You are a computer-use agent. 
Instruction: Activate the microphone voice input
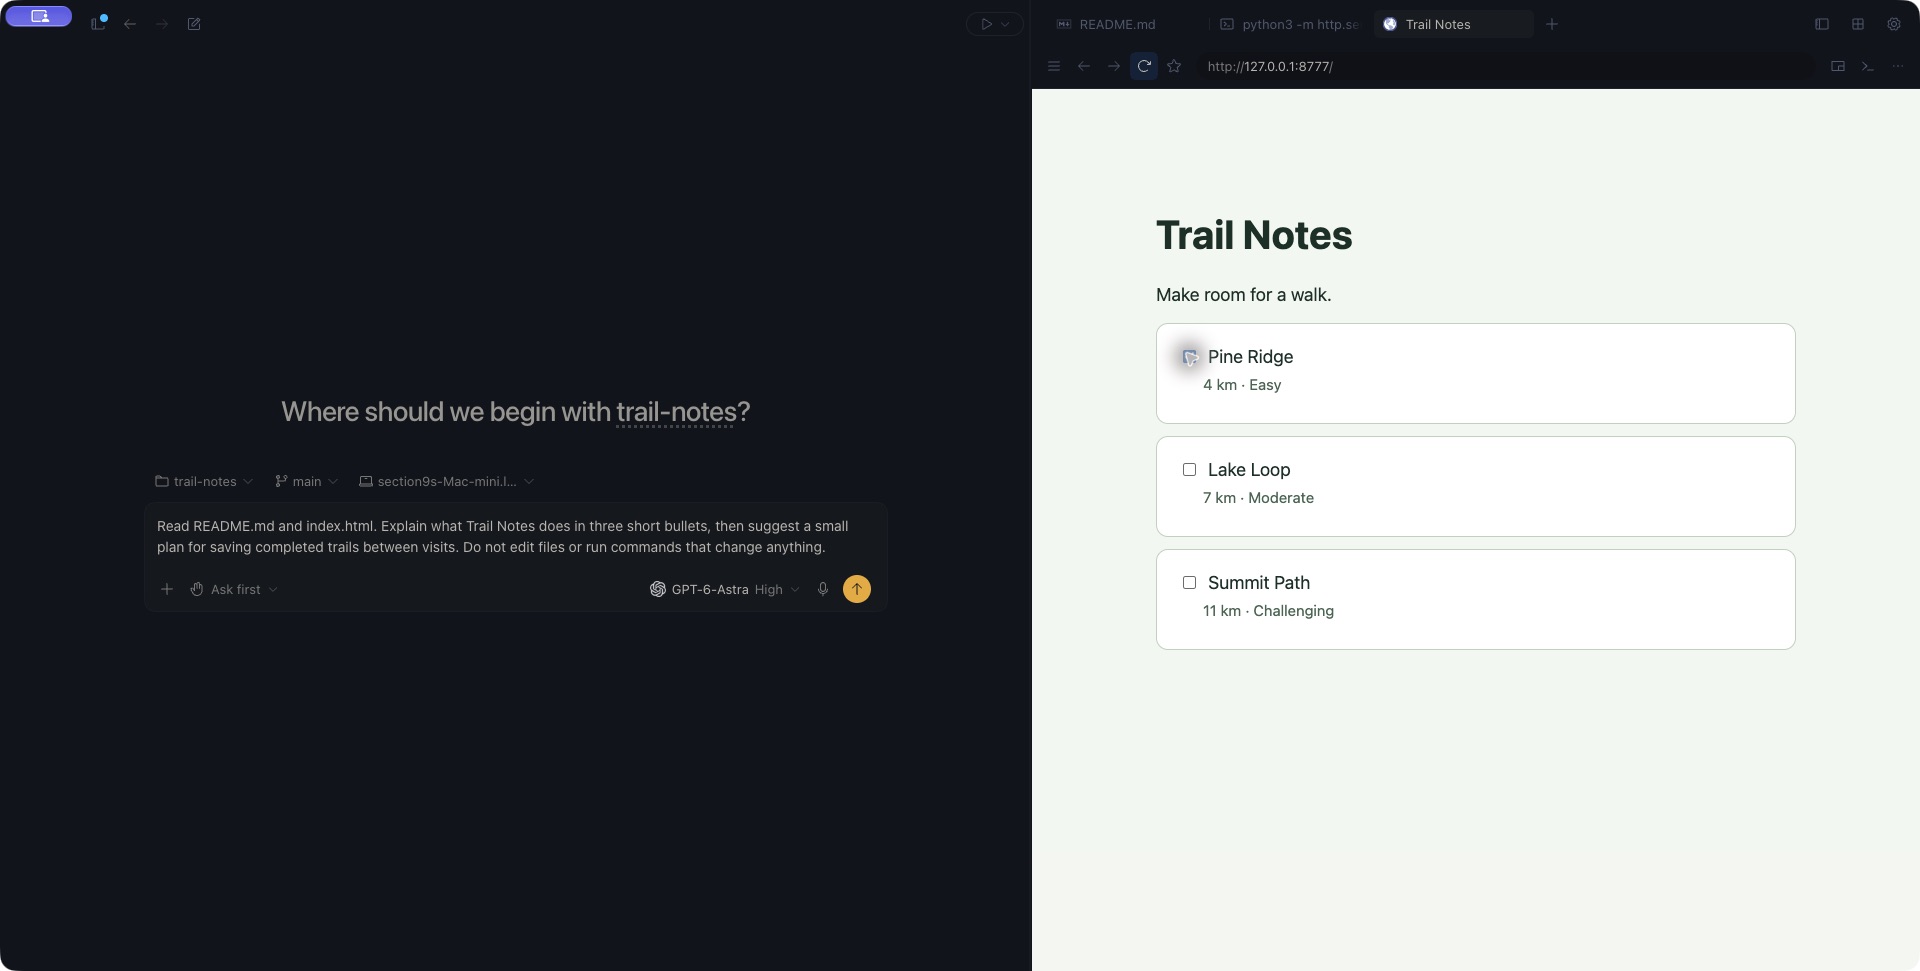tap(822, 589)
